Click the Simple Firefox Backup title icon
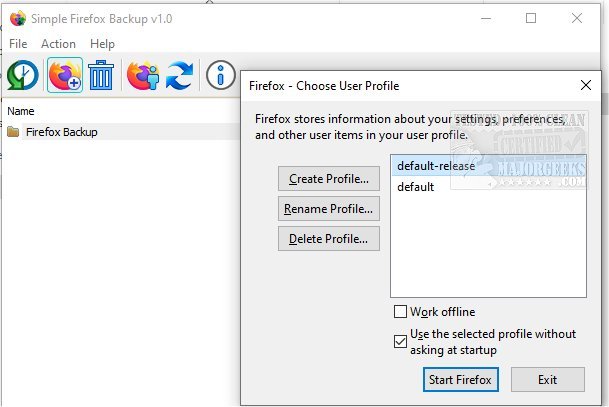The height and width of the screenshot is (407, 609). [17, 19]
